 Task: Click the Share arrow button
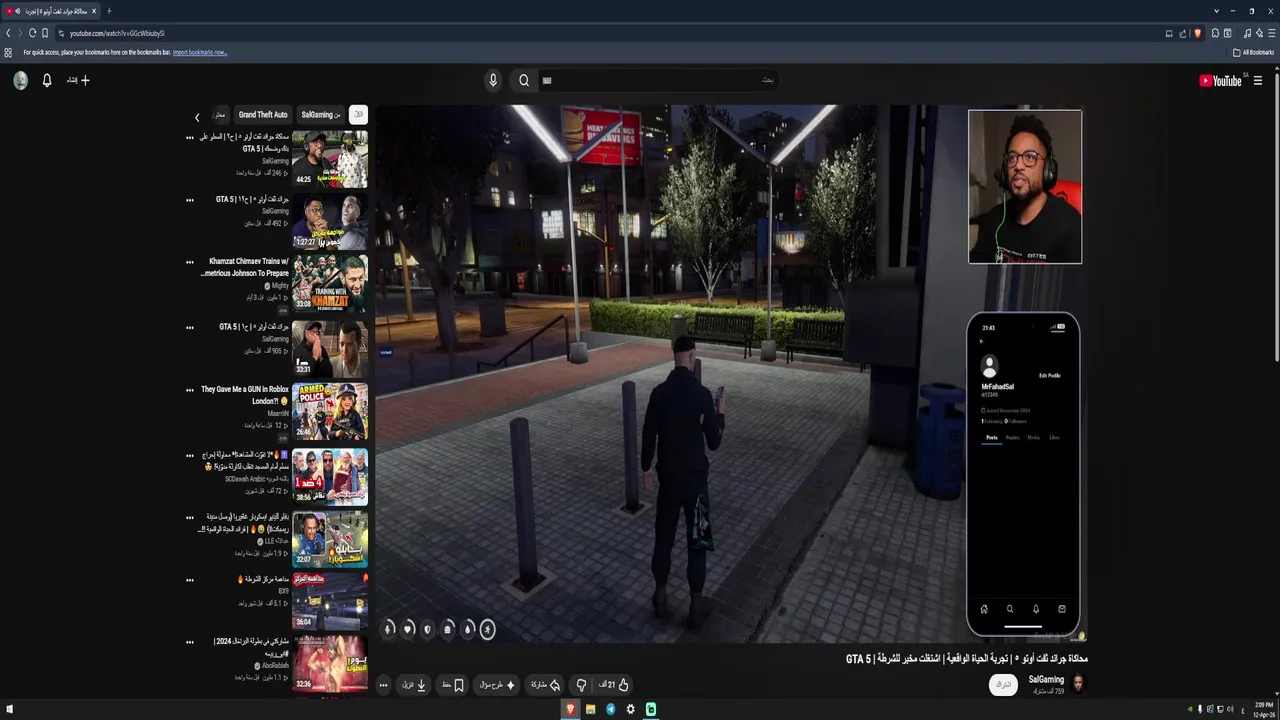coord(545,685)
